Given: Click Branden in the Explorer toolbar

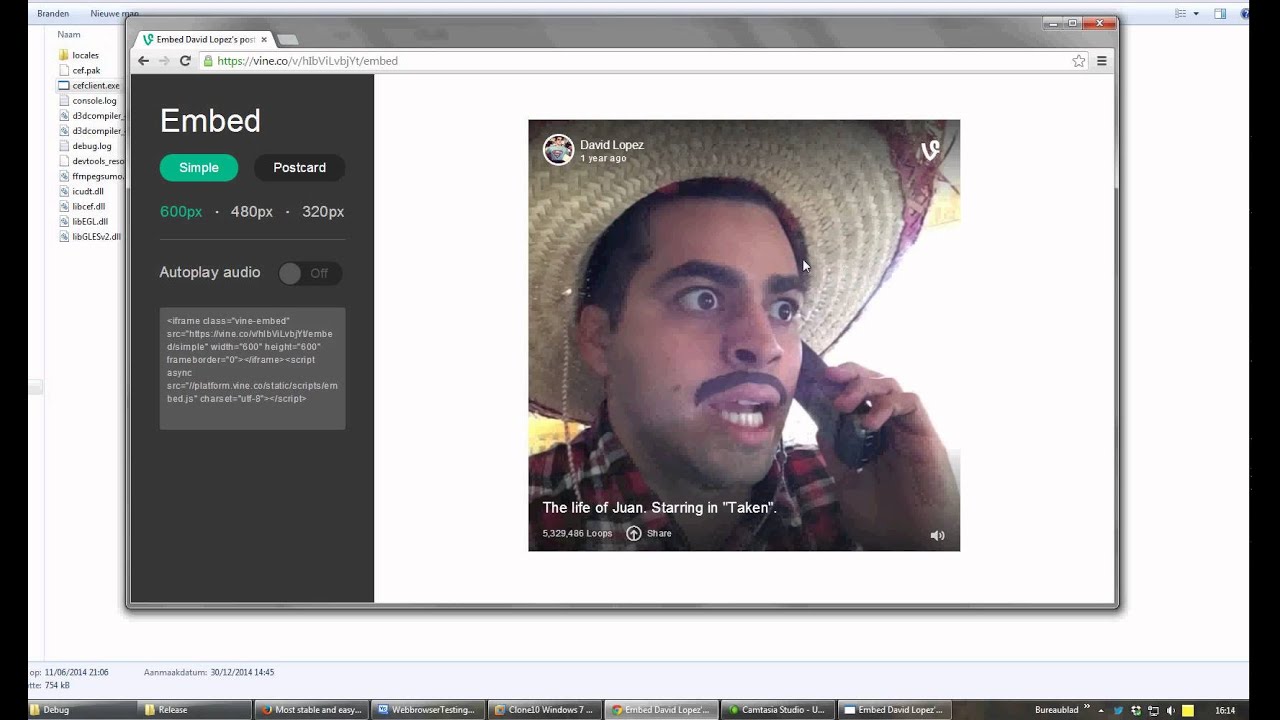Looking at the screenshot, I should coord(53,14).
